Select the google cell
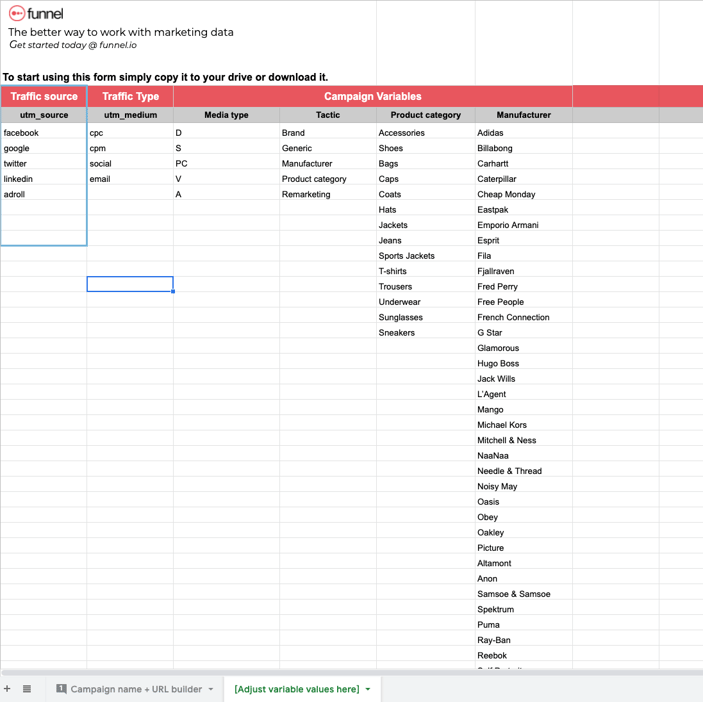The width and height of the screenshot is (703, 702). (44, 148)
